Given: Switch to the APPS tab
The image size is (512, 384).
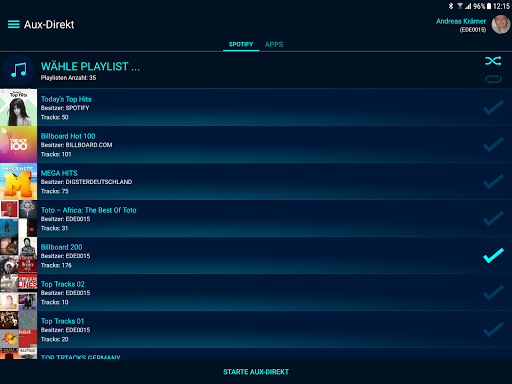Looking at the screenshot, I should pos(274,44).
